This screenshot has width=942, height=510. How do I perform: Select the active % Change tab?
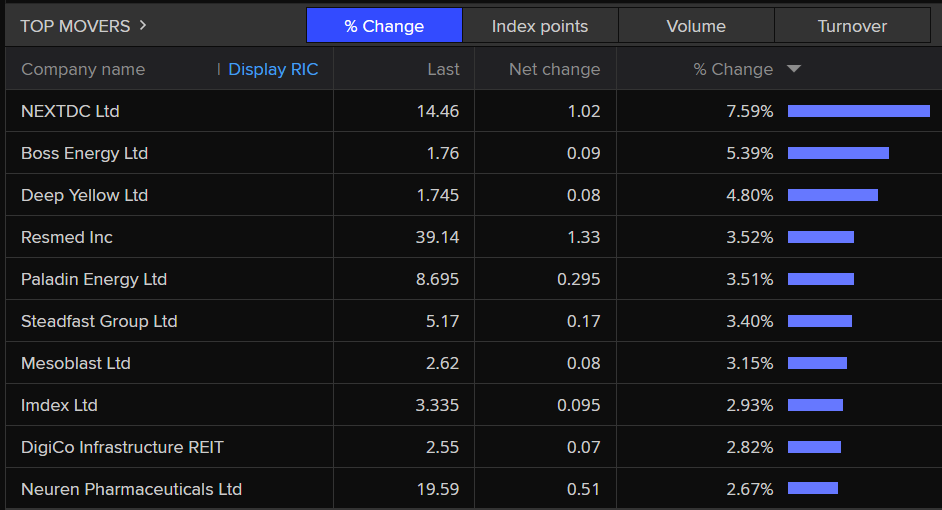pyautogui.click(x=384, y=26)
